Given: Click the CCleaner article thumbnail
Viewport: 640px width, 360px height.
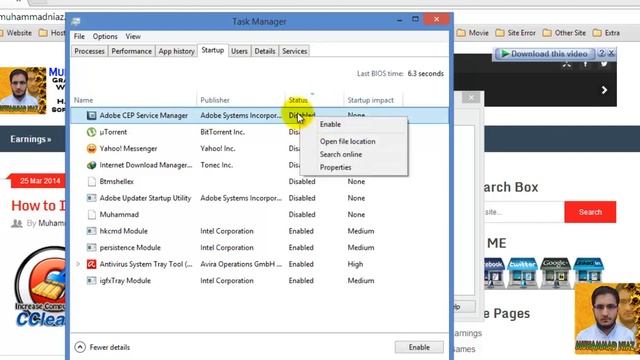Looking at the screenshot, I should point(40,287).
